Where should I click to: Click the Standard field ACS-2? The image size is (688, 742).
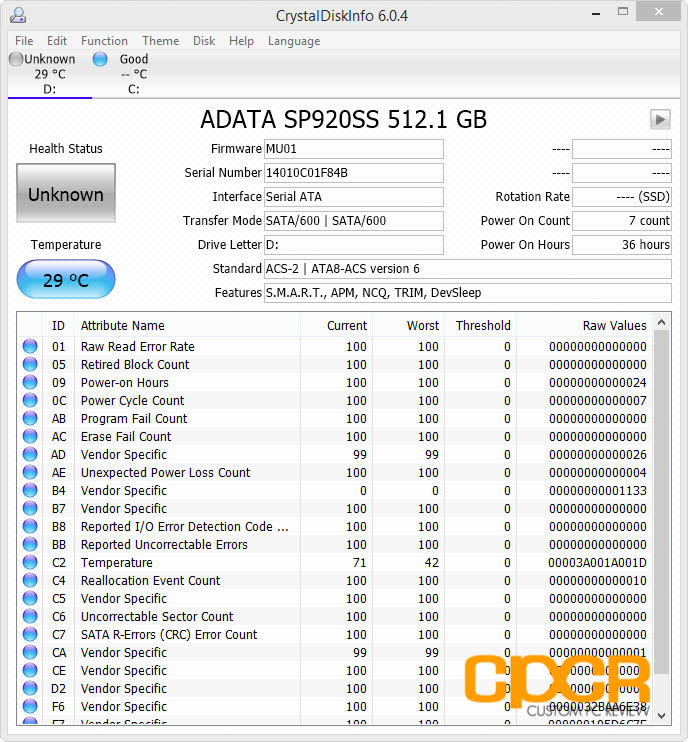coord(467,269)
